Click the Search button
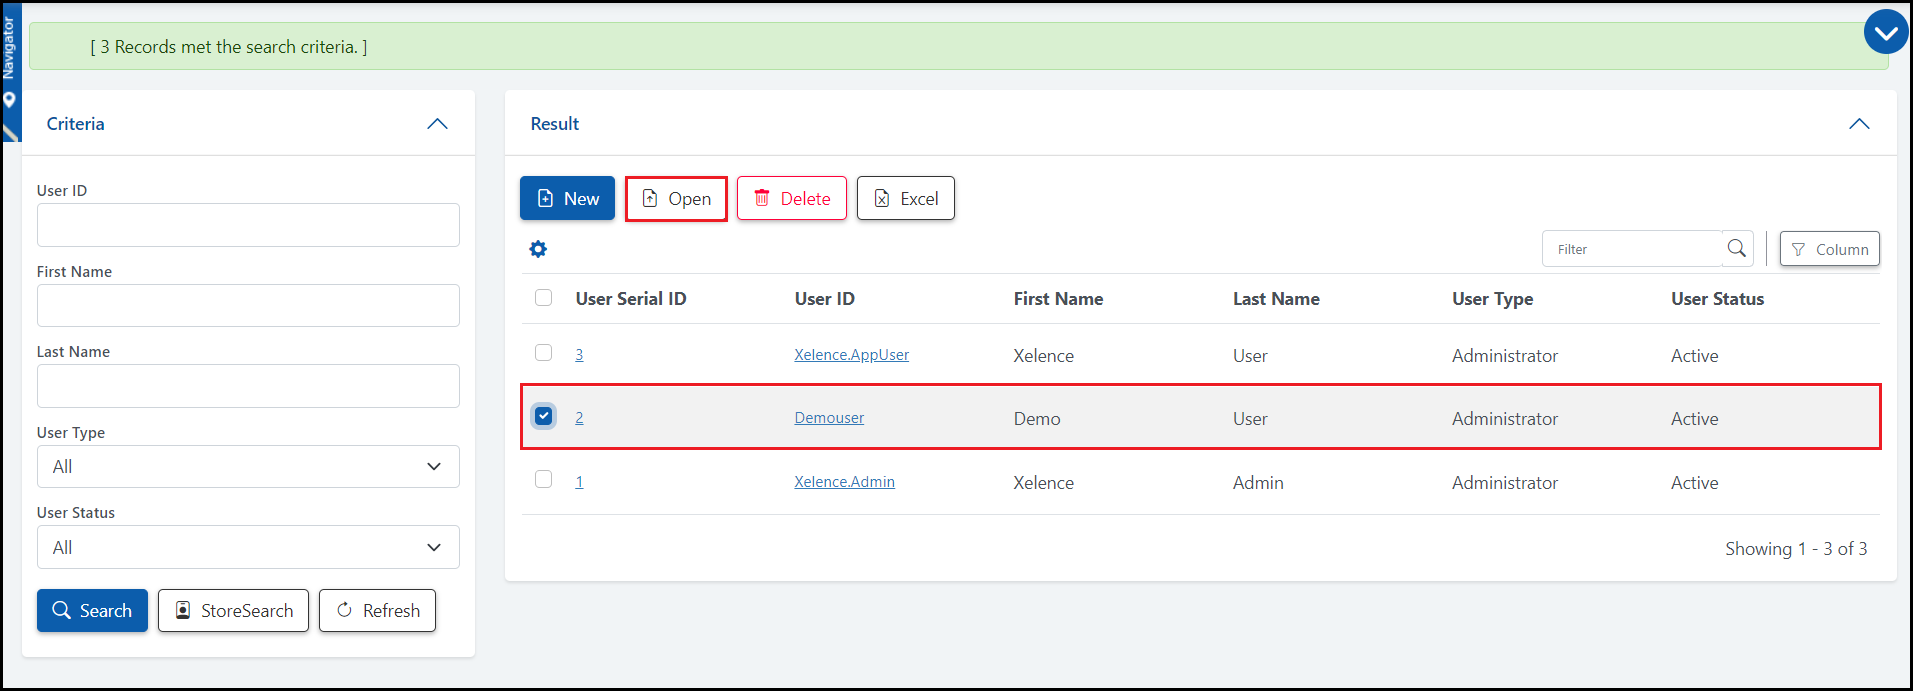Screen dimensions: 1913x691 click(92, 610)
